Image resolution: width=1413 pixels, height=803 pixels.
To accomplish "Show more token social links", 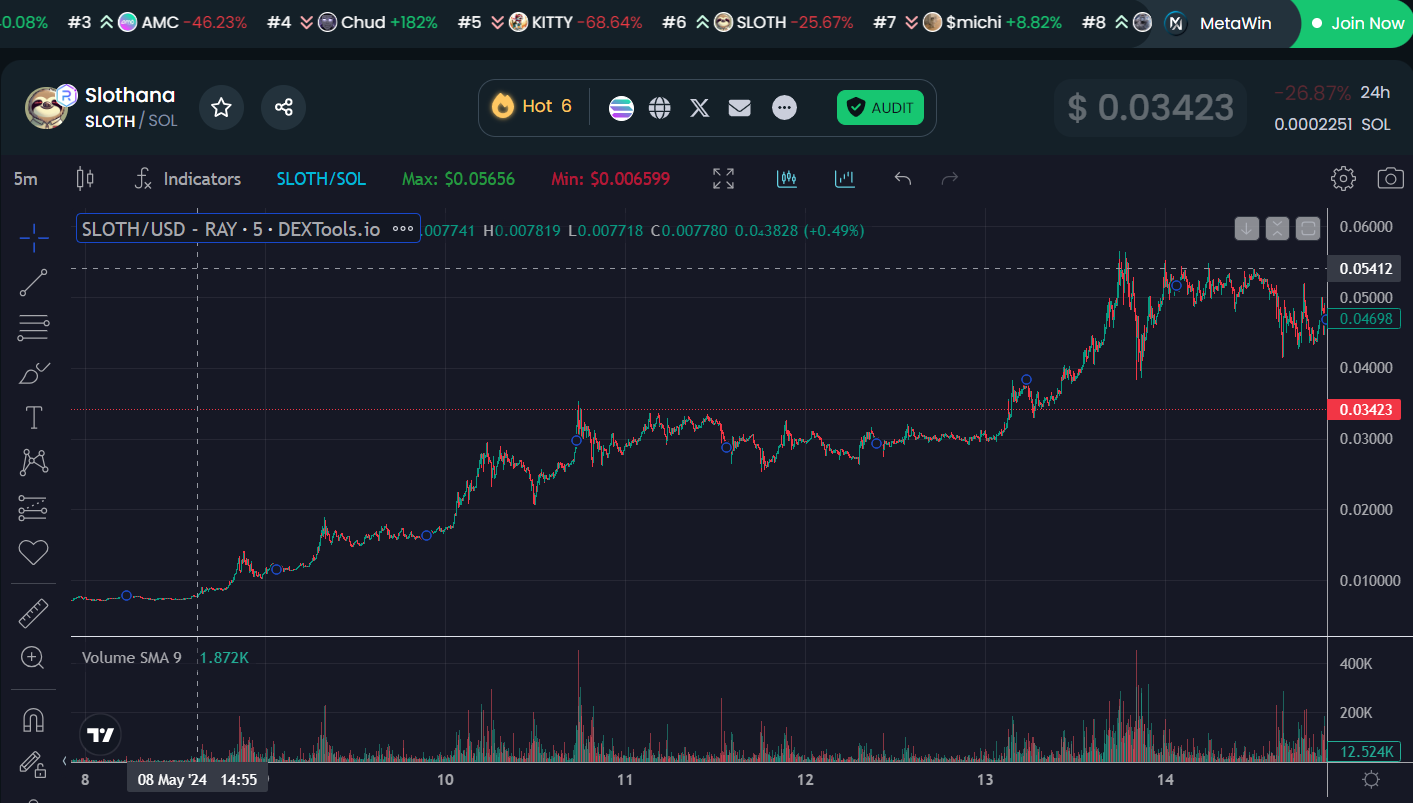I will click(x=785, y=108).
